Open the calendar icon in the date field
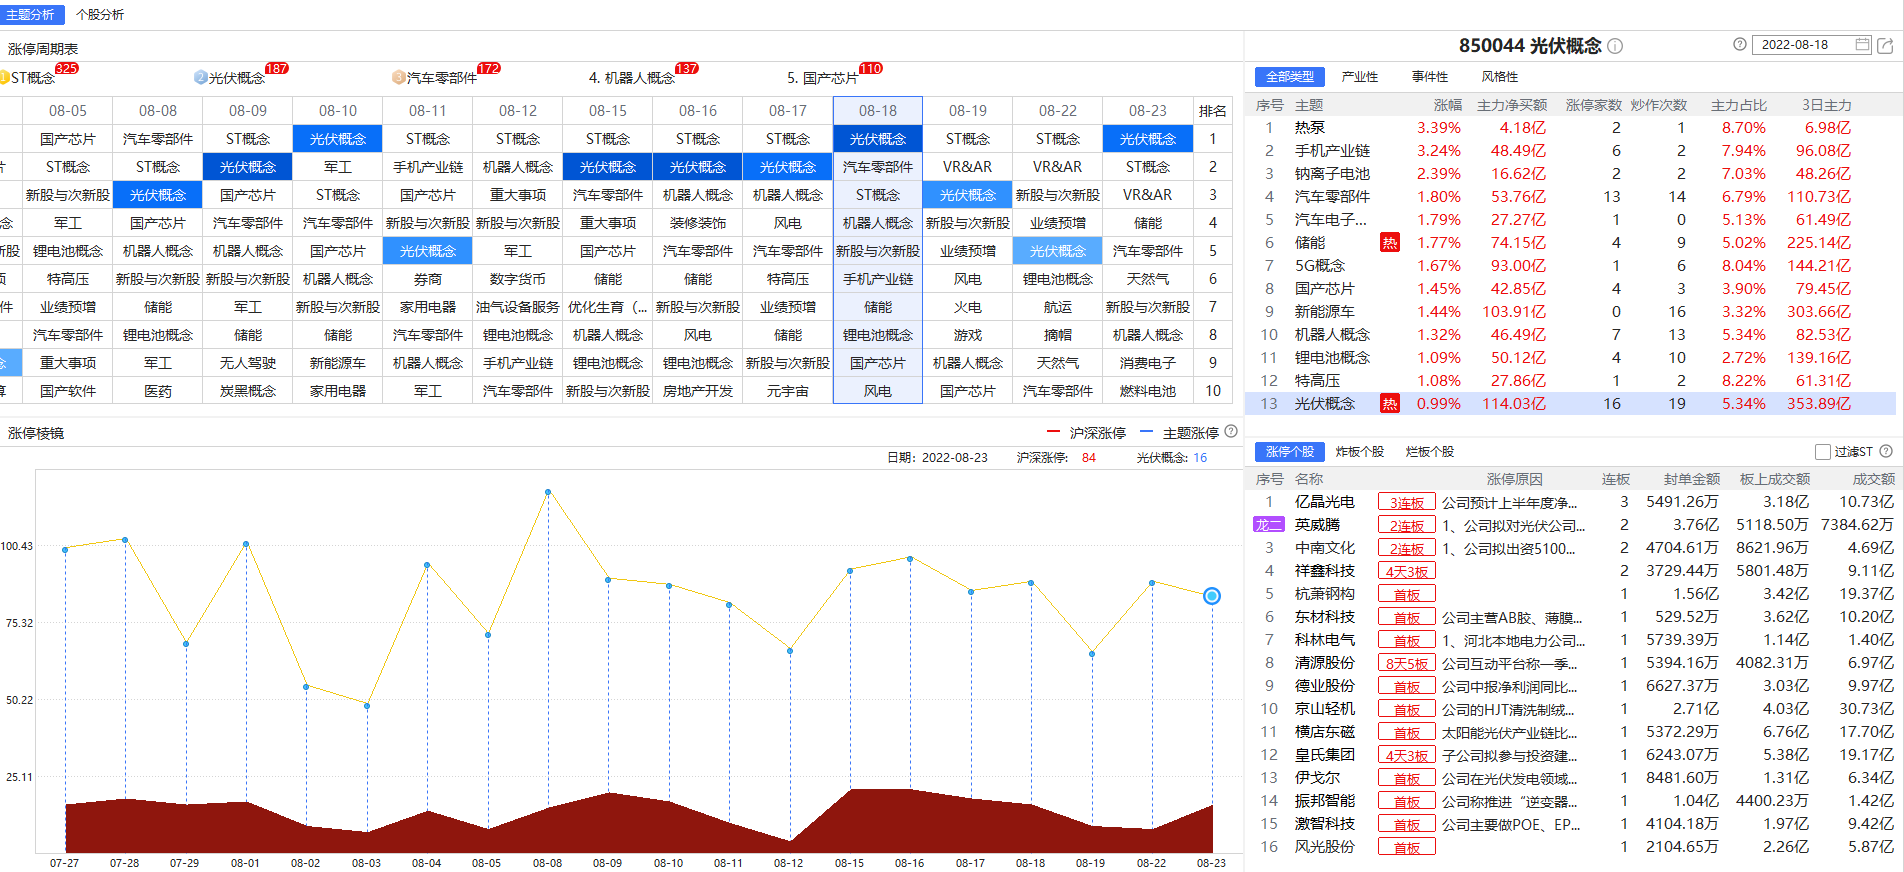Screen dimensions: 1904x872 tap(1862, 44)
